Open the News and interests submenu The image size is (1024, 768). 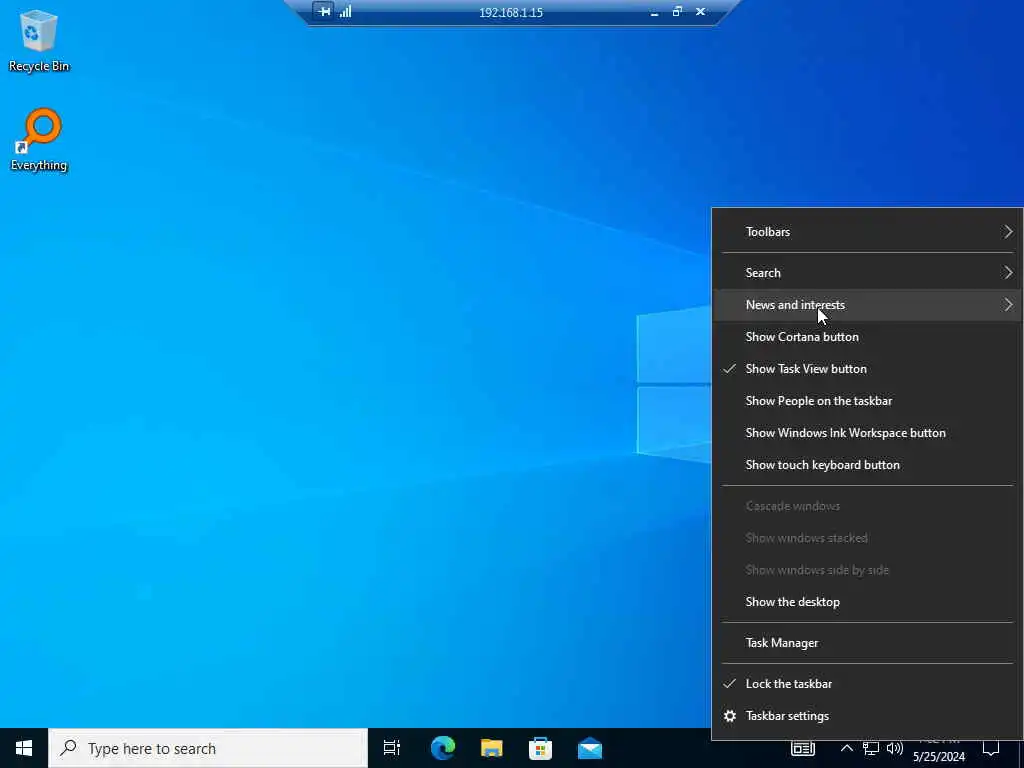point(867,305)
